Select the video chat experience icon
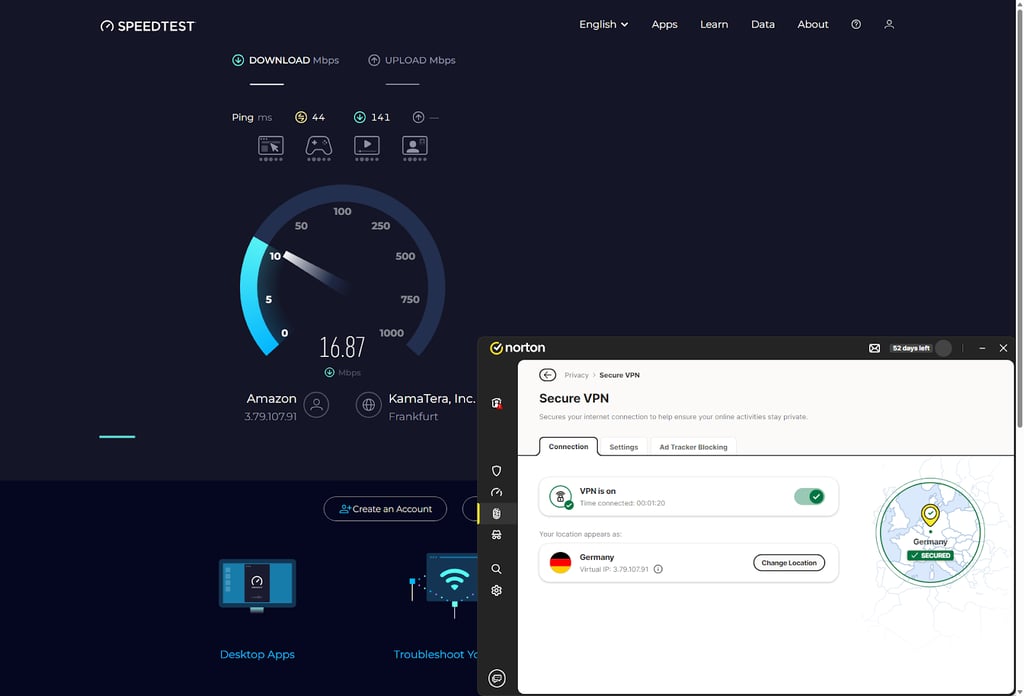This screenshot has height=696, width=1024. click(x=415, y=148)
